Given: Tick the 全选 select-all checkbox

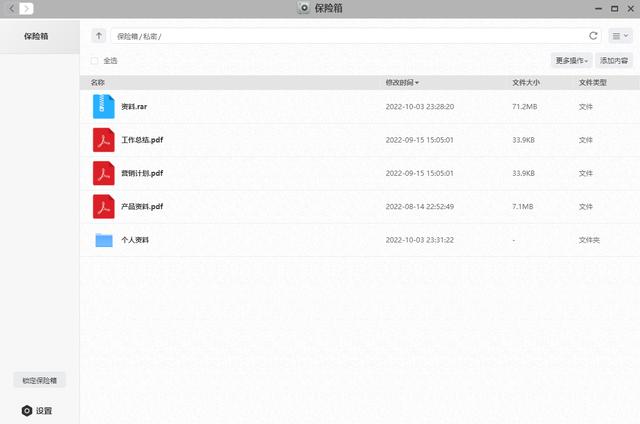Looking at the screenshot, I should pos(95,61).
